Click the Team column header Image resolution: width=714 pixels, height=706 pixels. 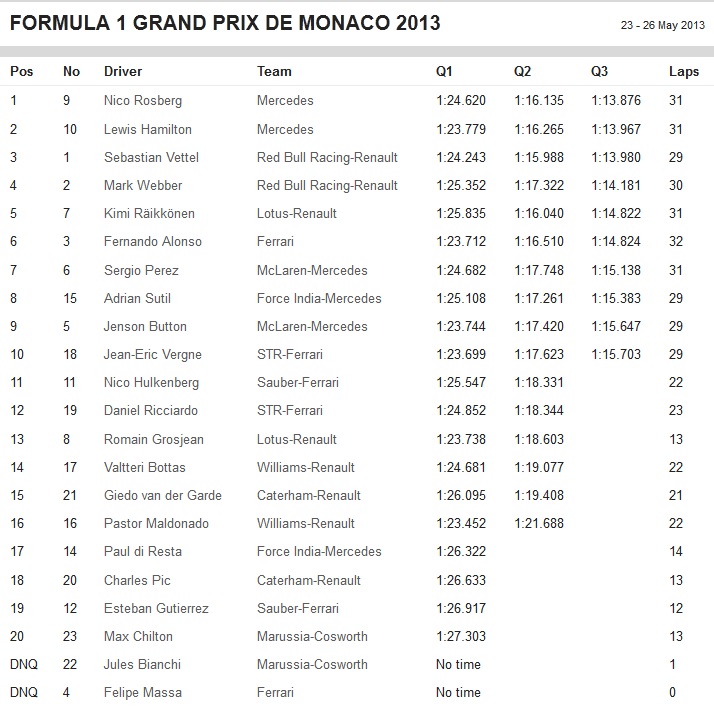pos(274,72)
